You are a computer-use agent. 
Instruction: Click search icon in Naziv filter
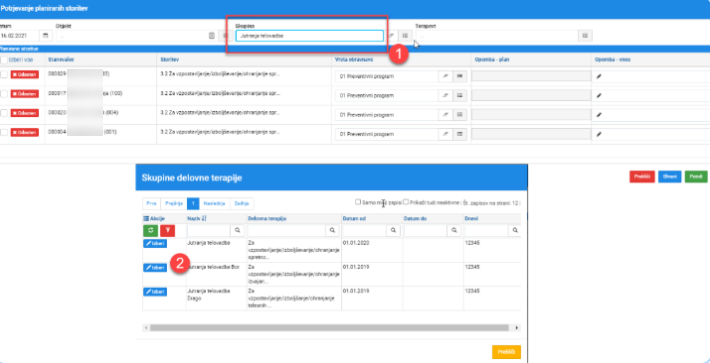click(x=237, y=230)
